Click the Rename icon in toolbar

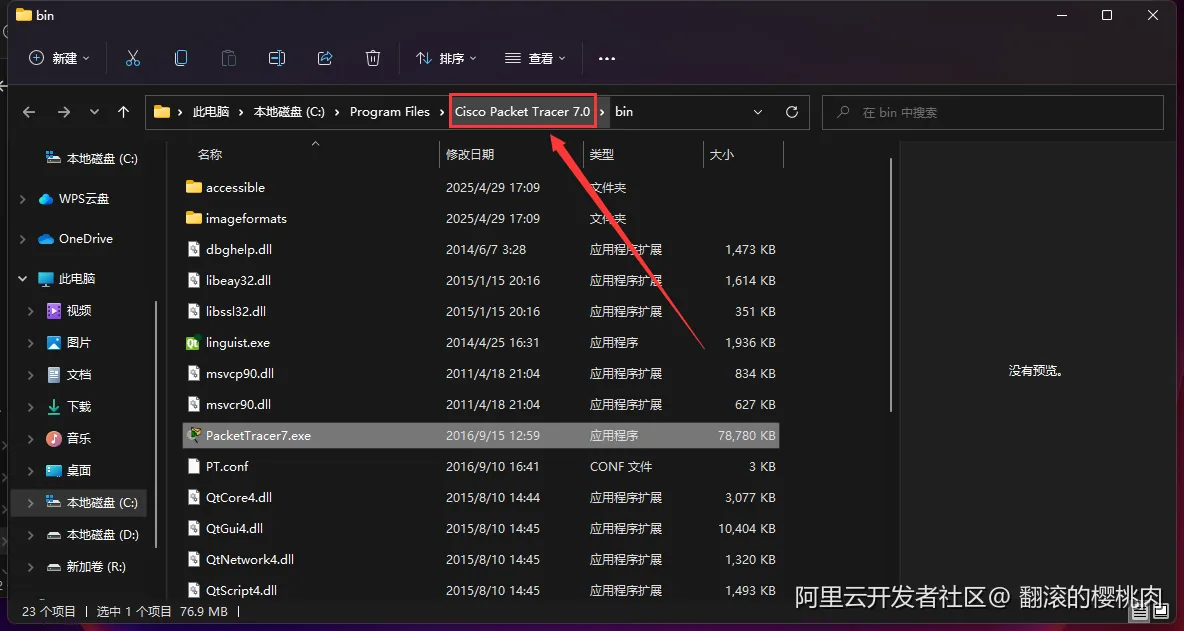pos(277,58)
